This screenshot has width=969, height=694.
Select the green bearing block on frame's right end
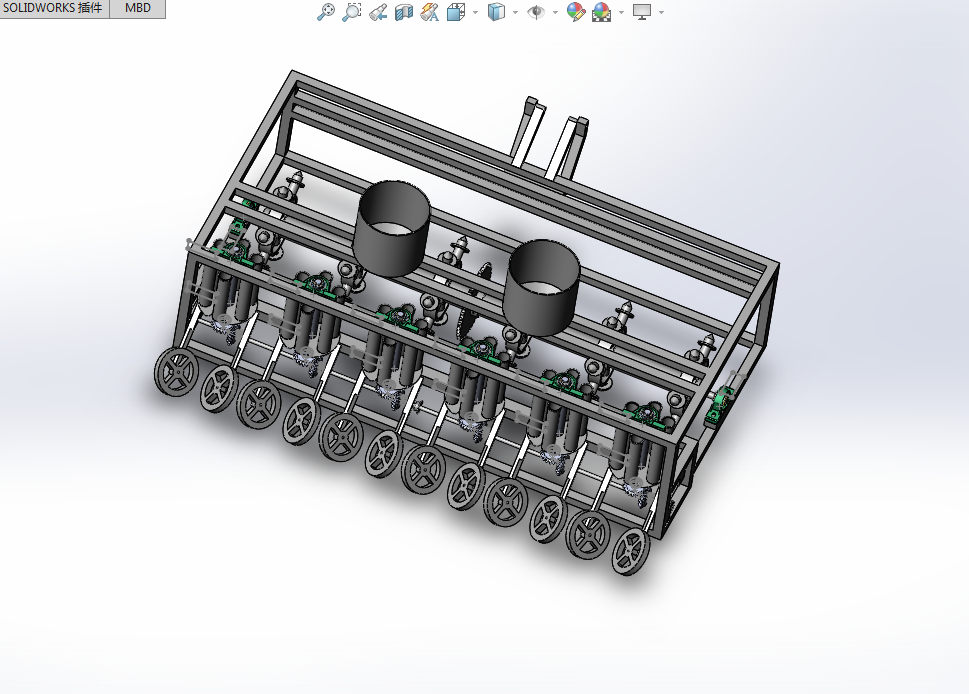coord(719,405)
